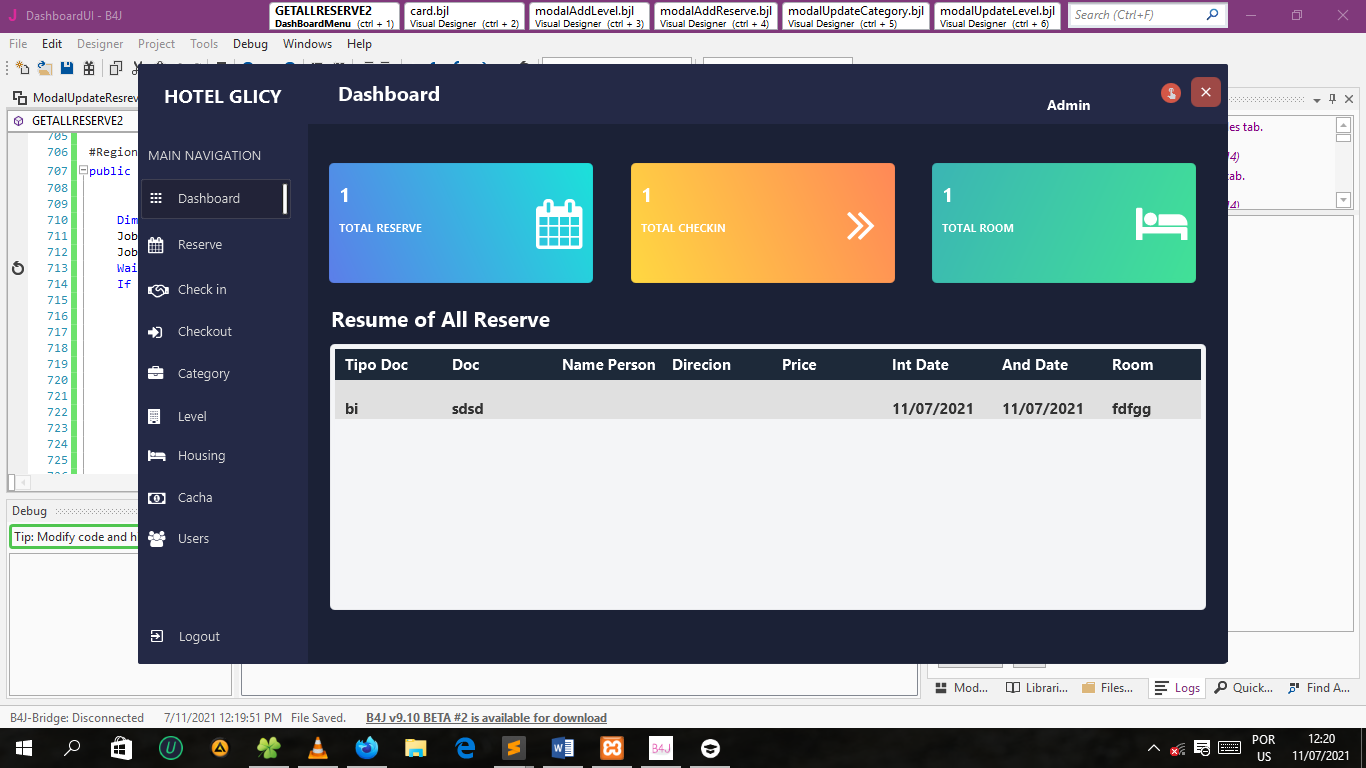Click the Housing bed icon in sidebar
Viewport: 1366px width, 768px height.
click(x=156, y=456)
